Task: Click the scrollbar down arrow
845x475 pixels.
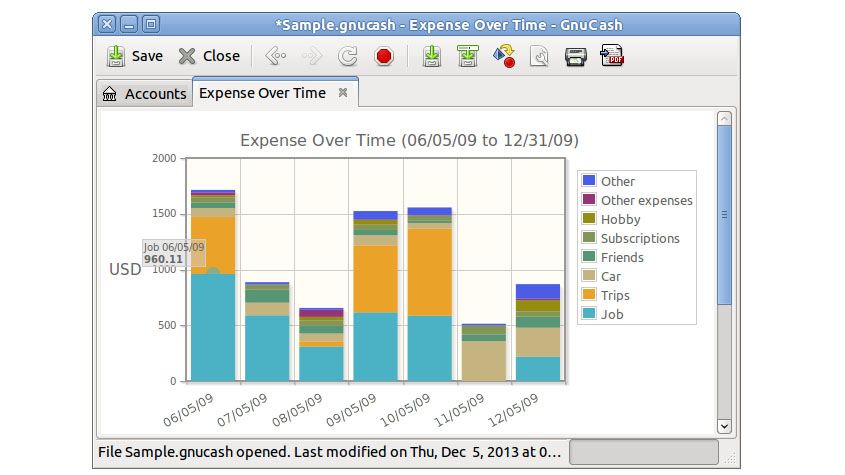Action: (x=724, y=426)
